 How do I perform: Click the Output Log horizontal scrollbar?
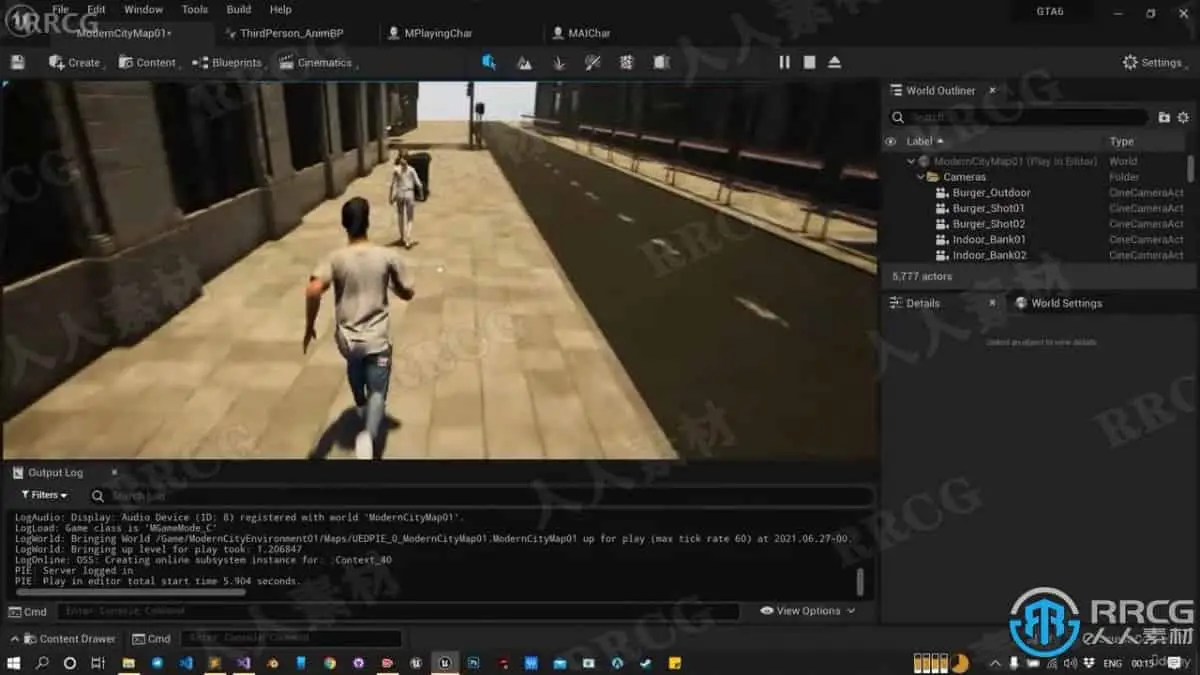130,592
